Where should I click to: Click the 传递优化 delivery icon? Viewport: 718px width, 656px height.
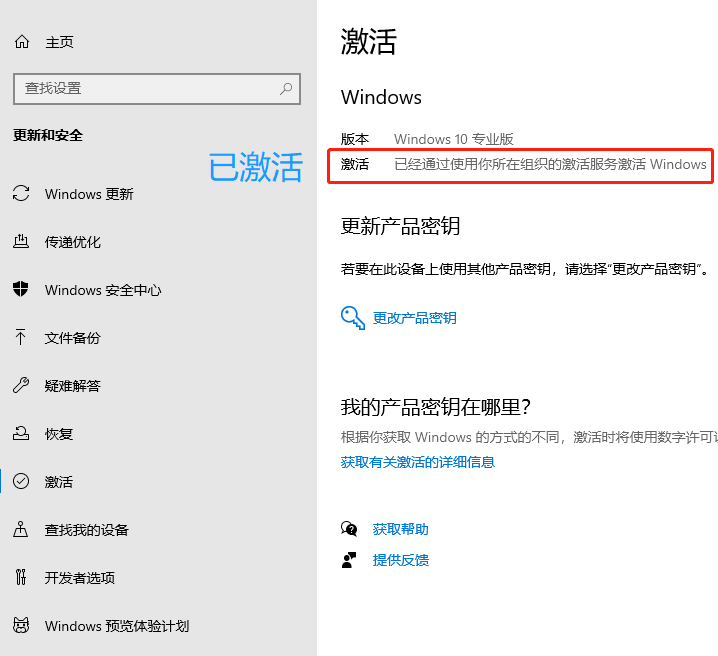[x=21, y=241]
